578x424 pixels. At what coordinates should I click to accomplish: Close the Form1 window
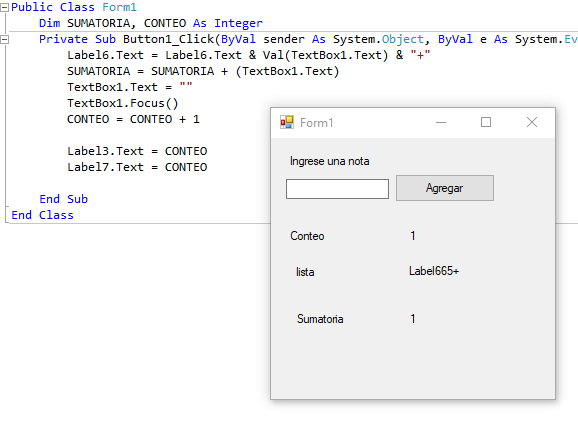coord(532,122)
